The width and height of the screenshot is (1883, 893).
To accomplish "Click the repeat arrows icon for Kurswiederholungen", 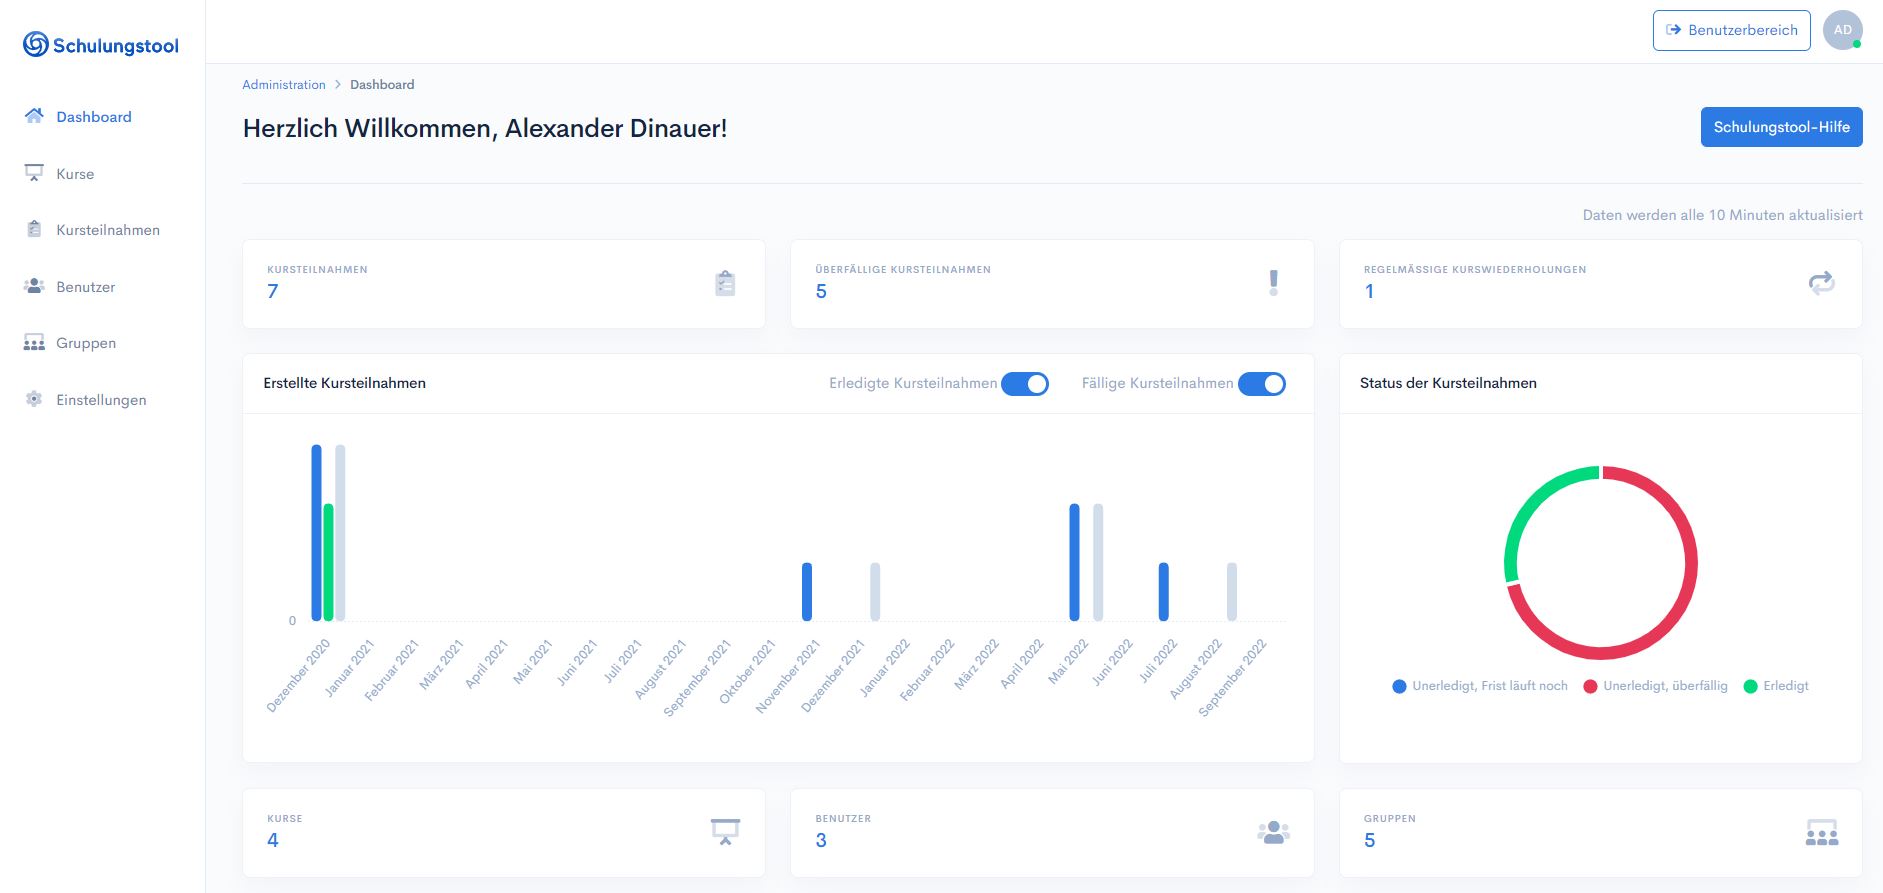I will click(x=1821, y=283).
